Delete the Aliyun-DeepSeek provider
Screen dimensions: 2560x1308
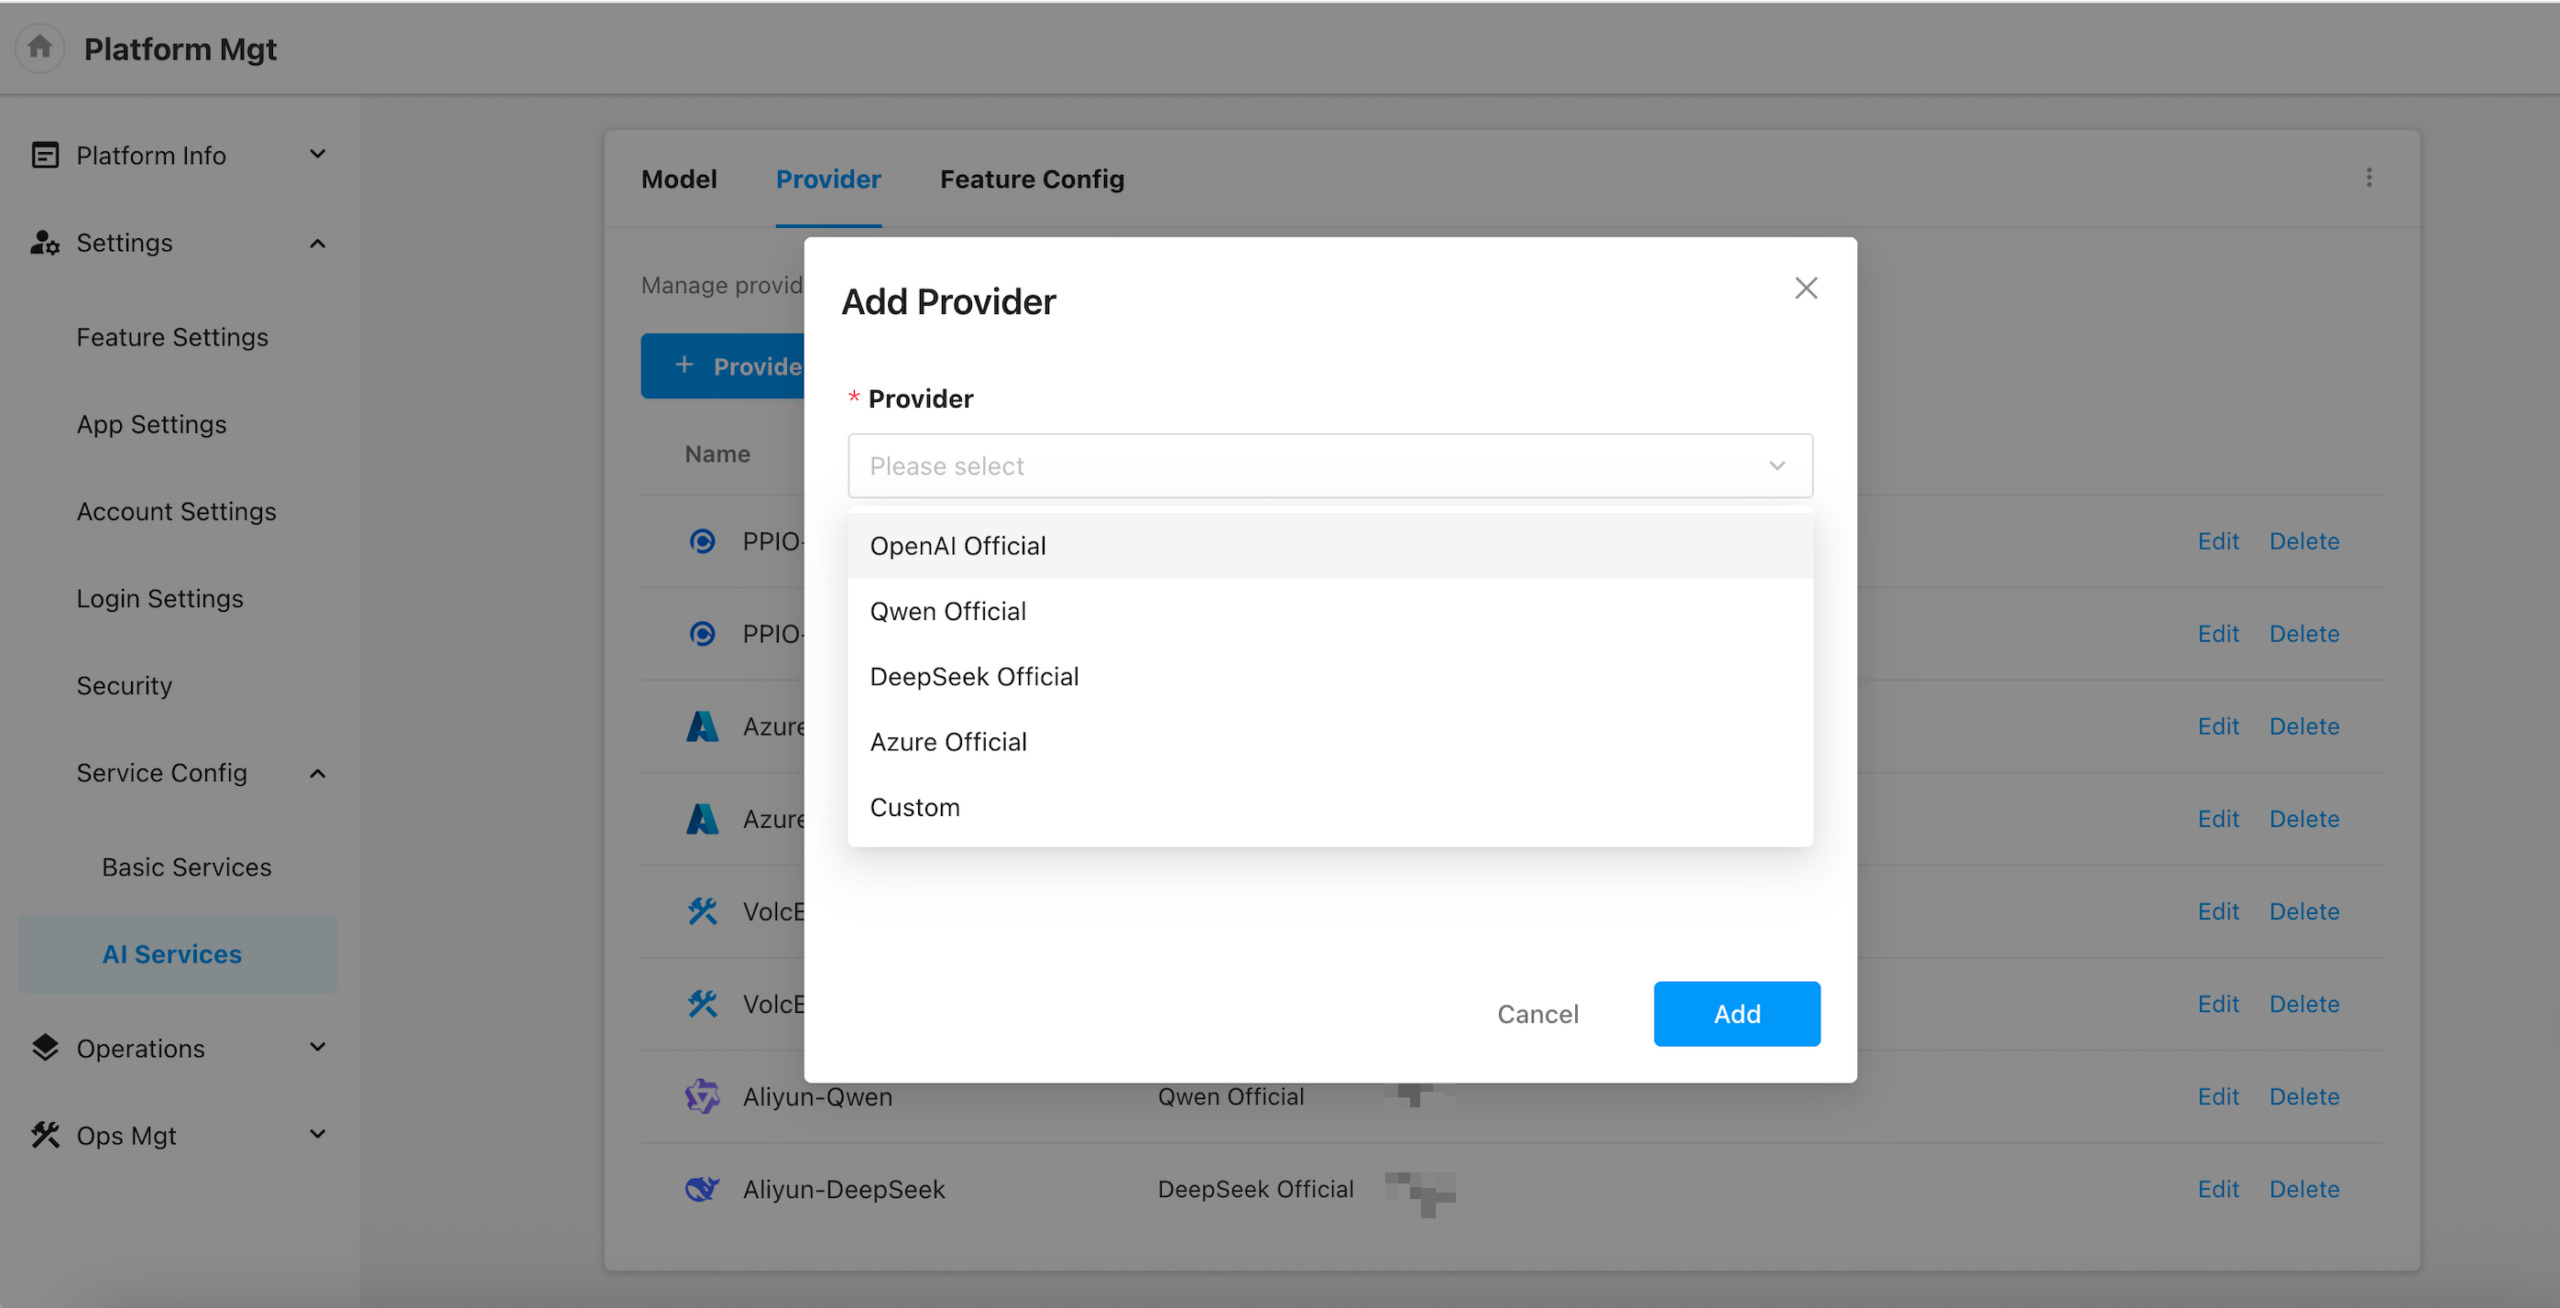2303,1189
